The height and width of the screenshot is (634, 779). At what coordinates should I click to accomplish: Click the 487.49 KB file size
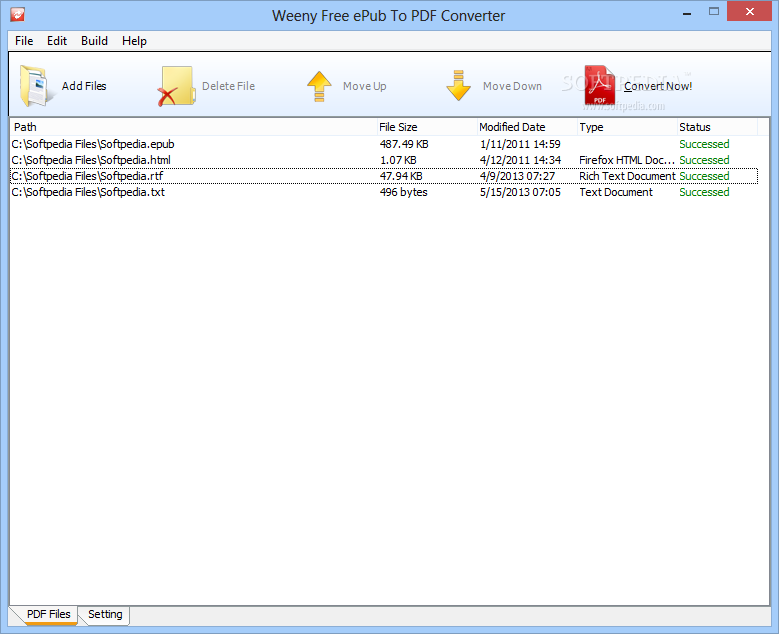[x=404, y=144]
